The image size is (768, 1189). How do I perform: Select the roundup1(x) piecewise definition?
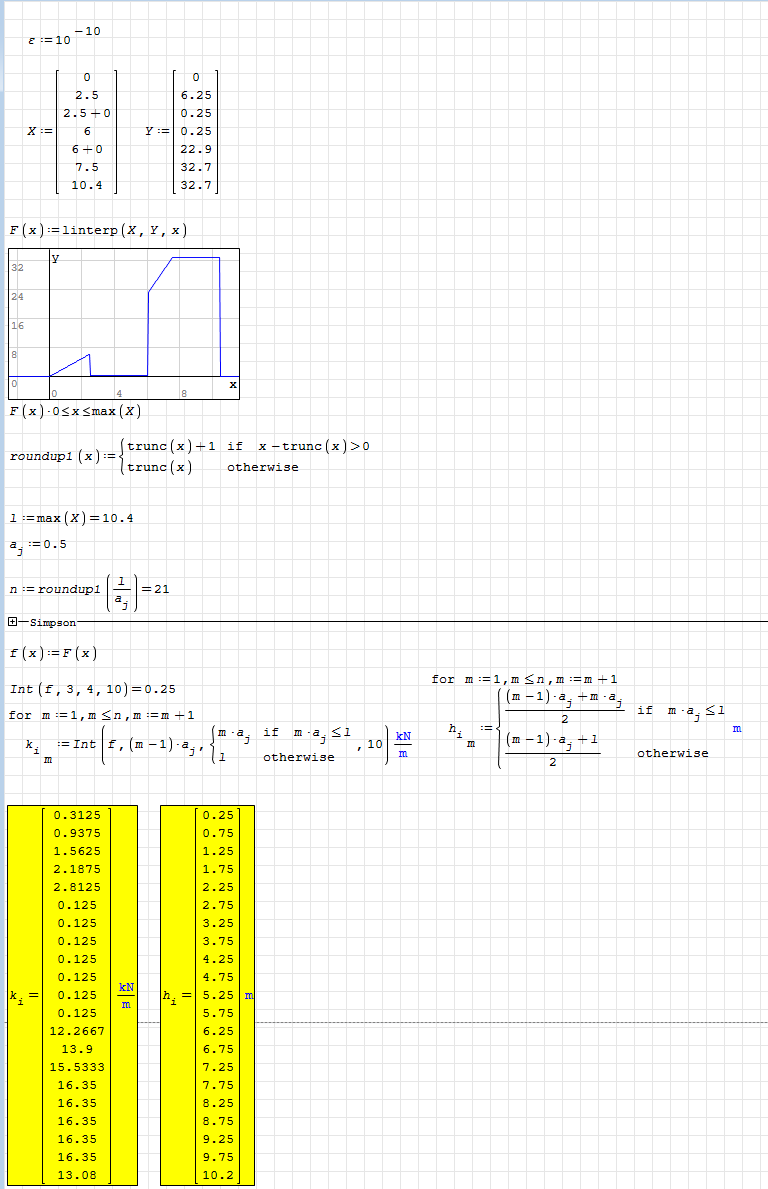pyautogui.click(x=190, y=457)
